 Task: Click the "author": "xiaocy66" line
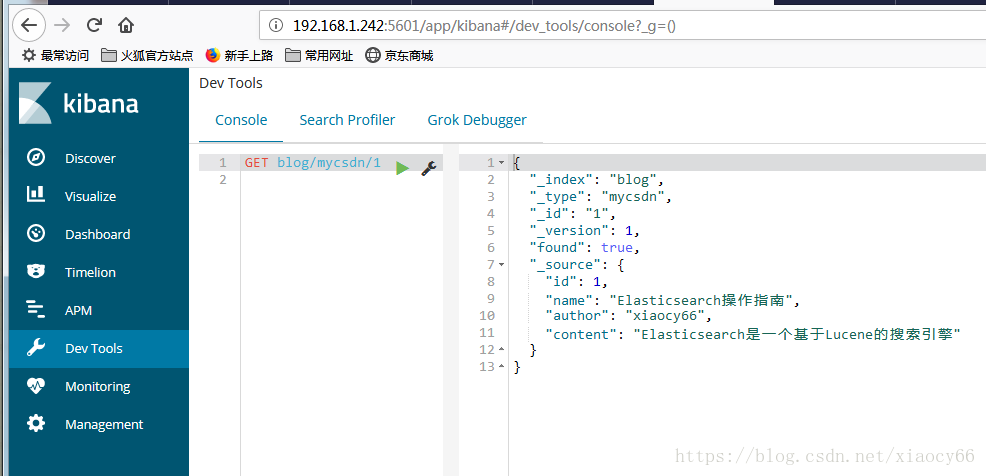coord(629,315)
